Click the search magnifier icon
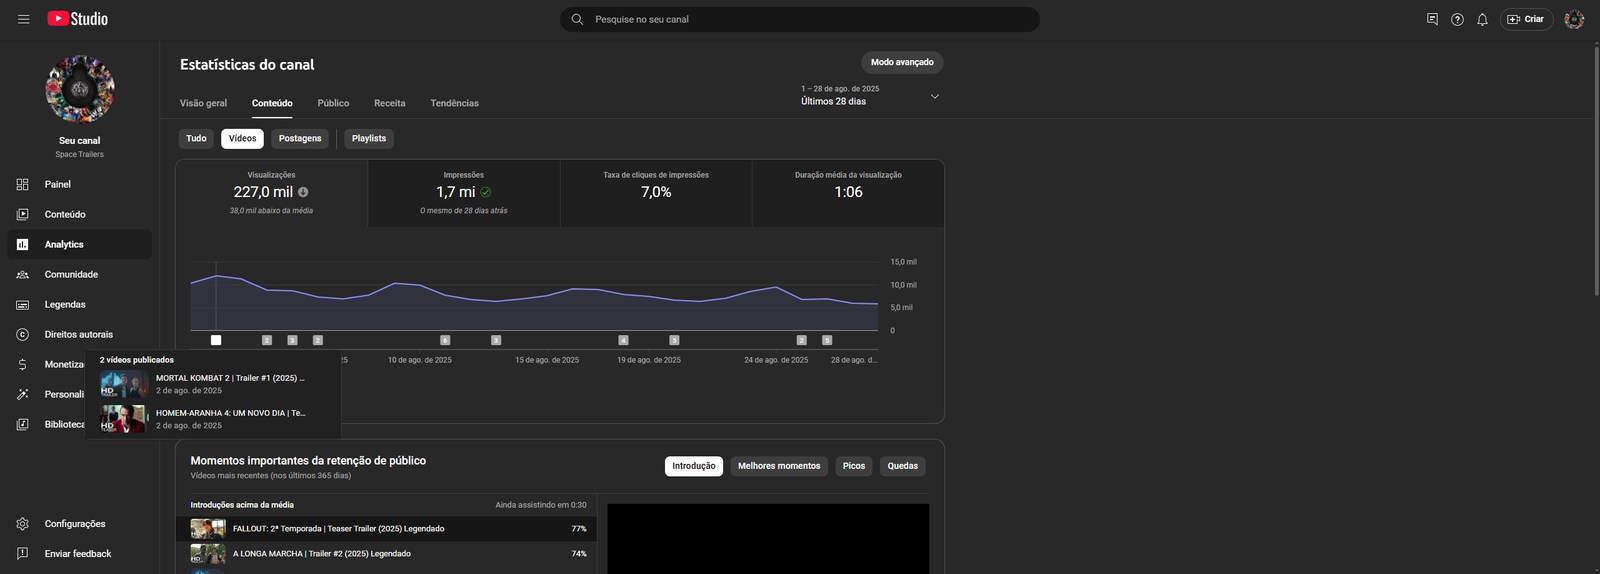This screenshot has width=1600, height=574. coord(577,19)
